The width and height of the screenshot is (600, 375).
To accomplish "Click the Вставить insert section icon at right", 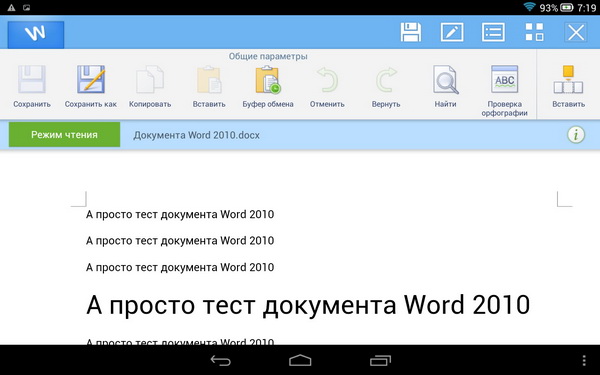I will pos(568,86).
